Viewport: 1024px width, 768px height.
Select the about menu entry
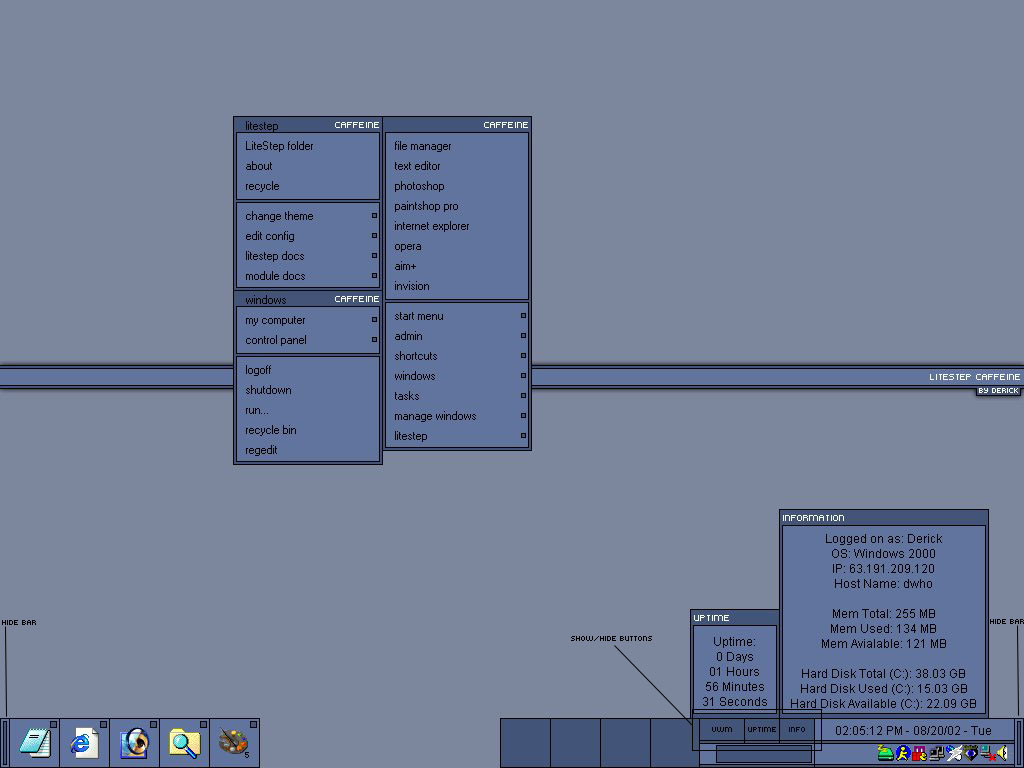[x=308, y=166]
